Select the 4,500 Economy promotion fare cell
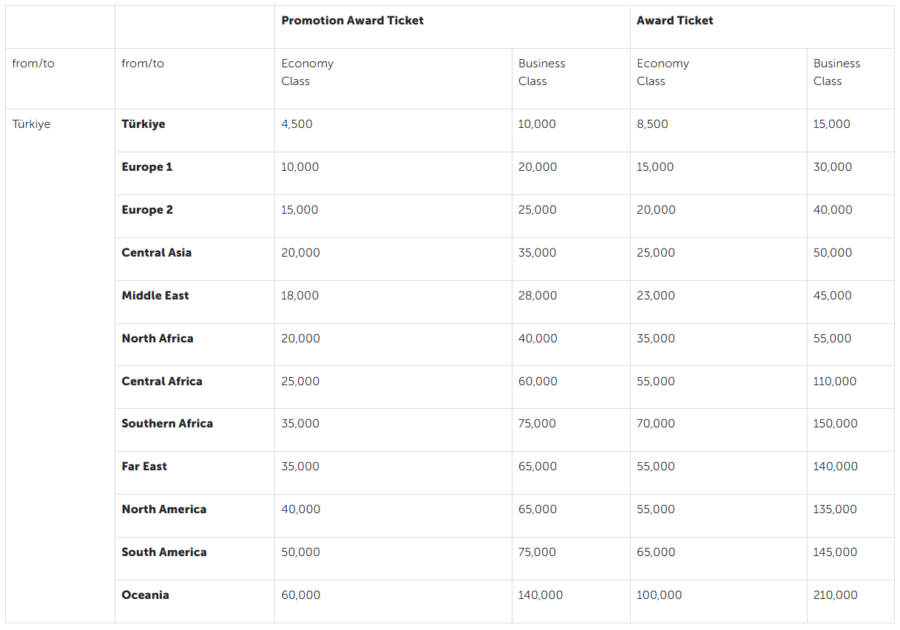 298,124
